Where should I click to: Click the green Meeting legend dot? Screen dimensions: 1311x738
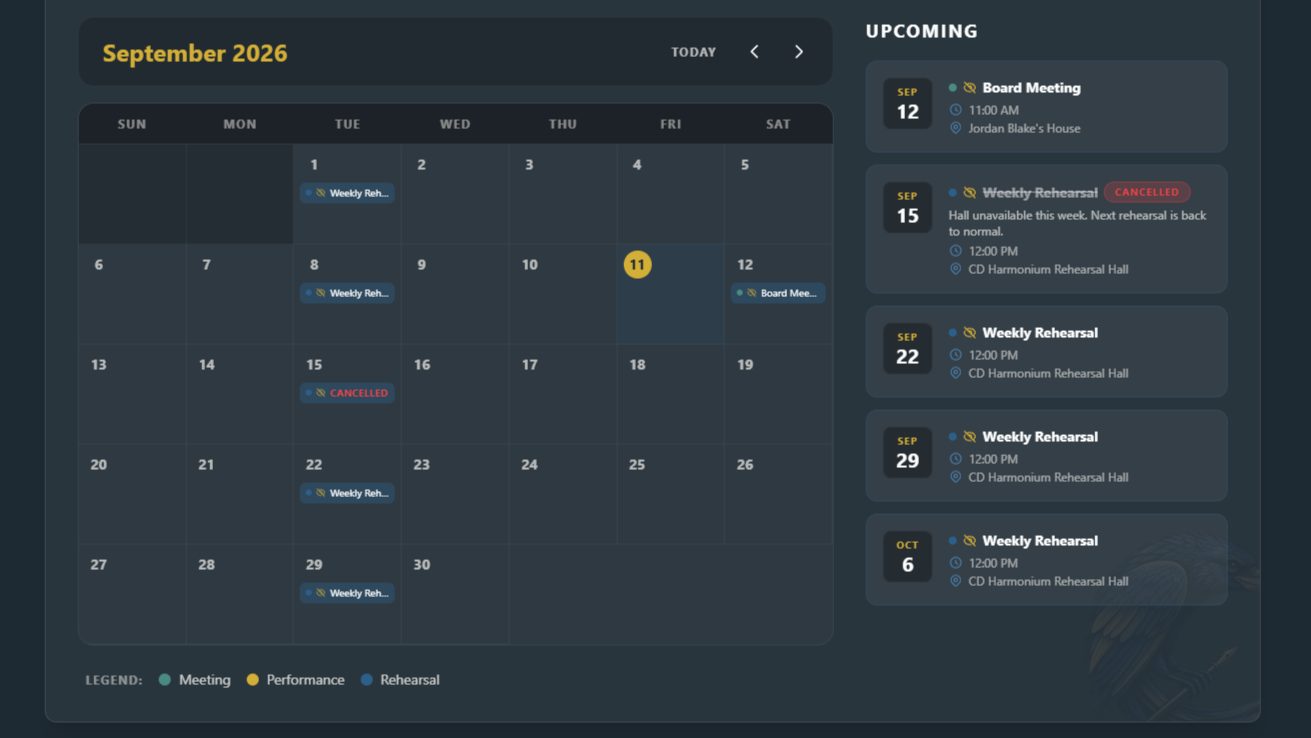(x=165, y=680)
